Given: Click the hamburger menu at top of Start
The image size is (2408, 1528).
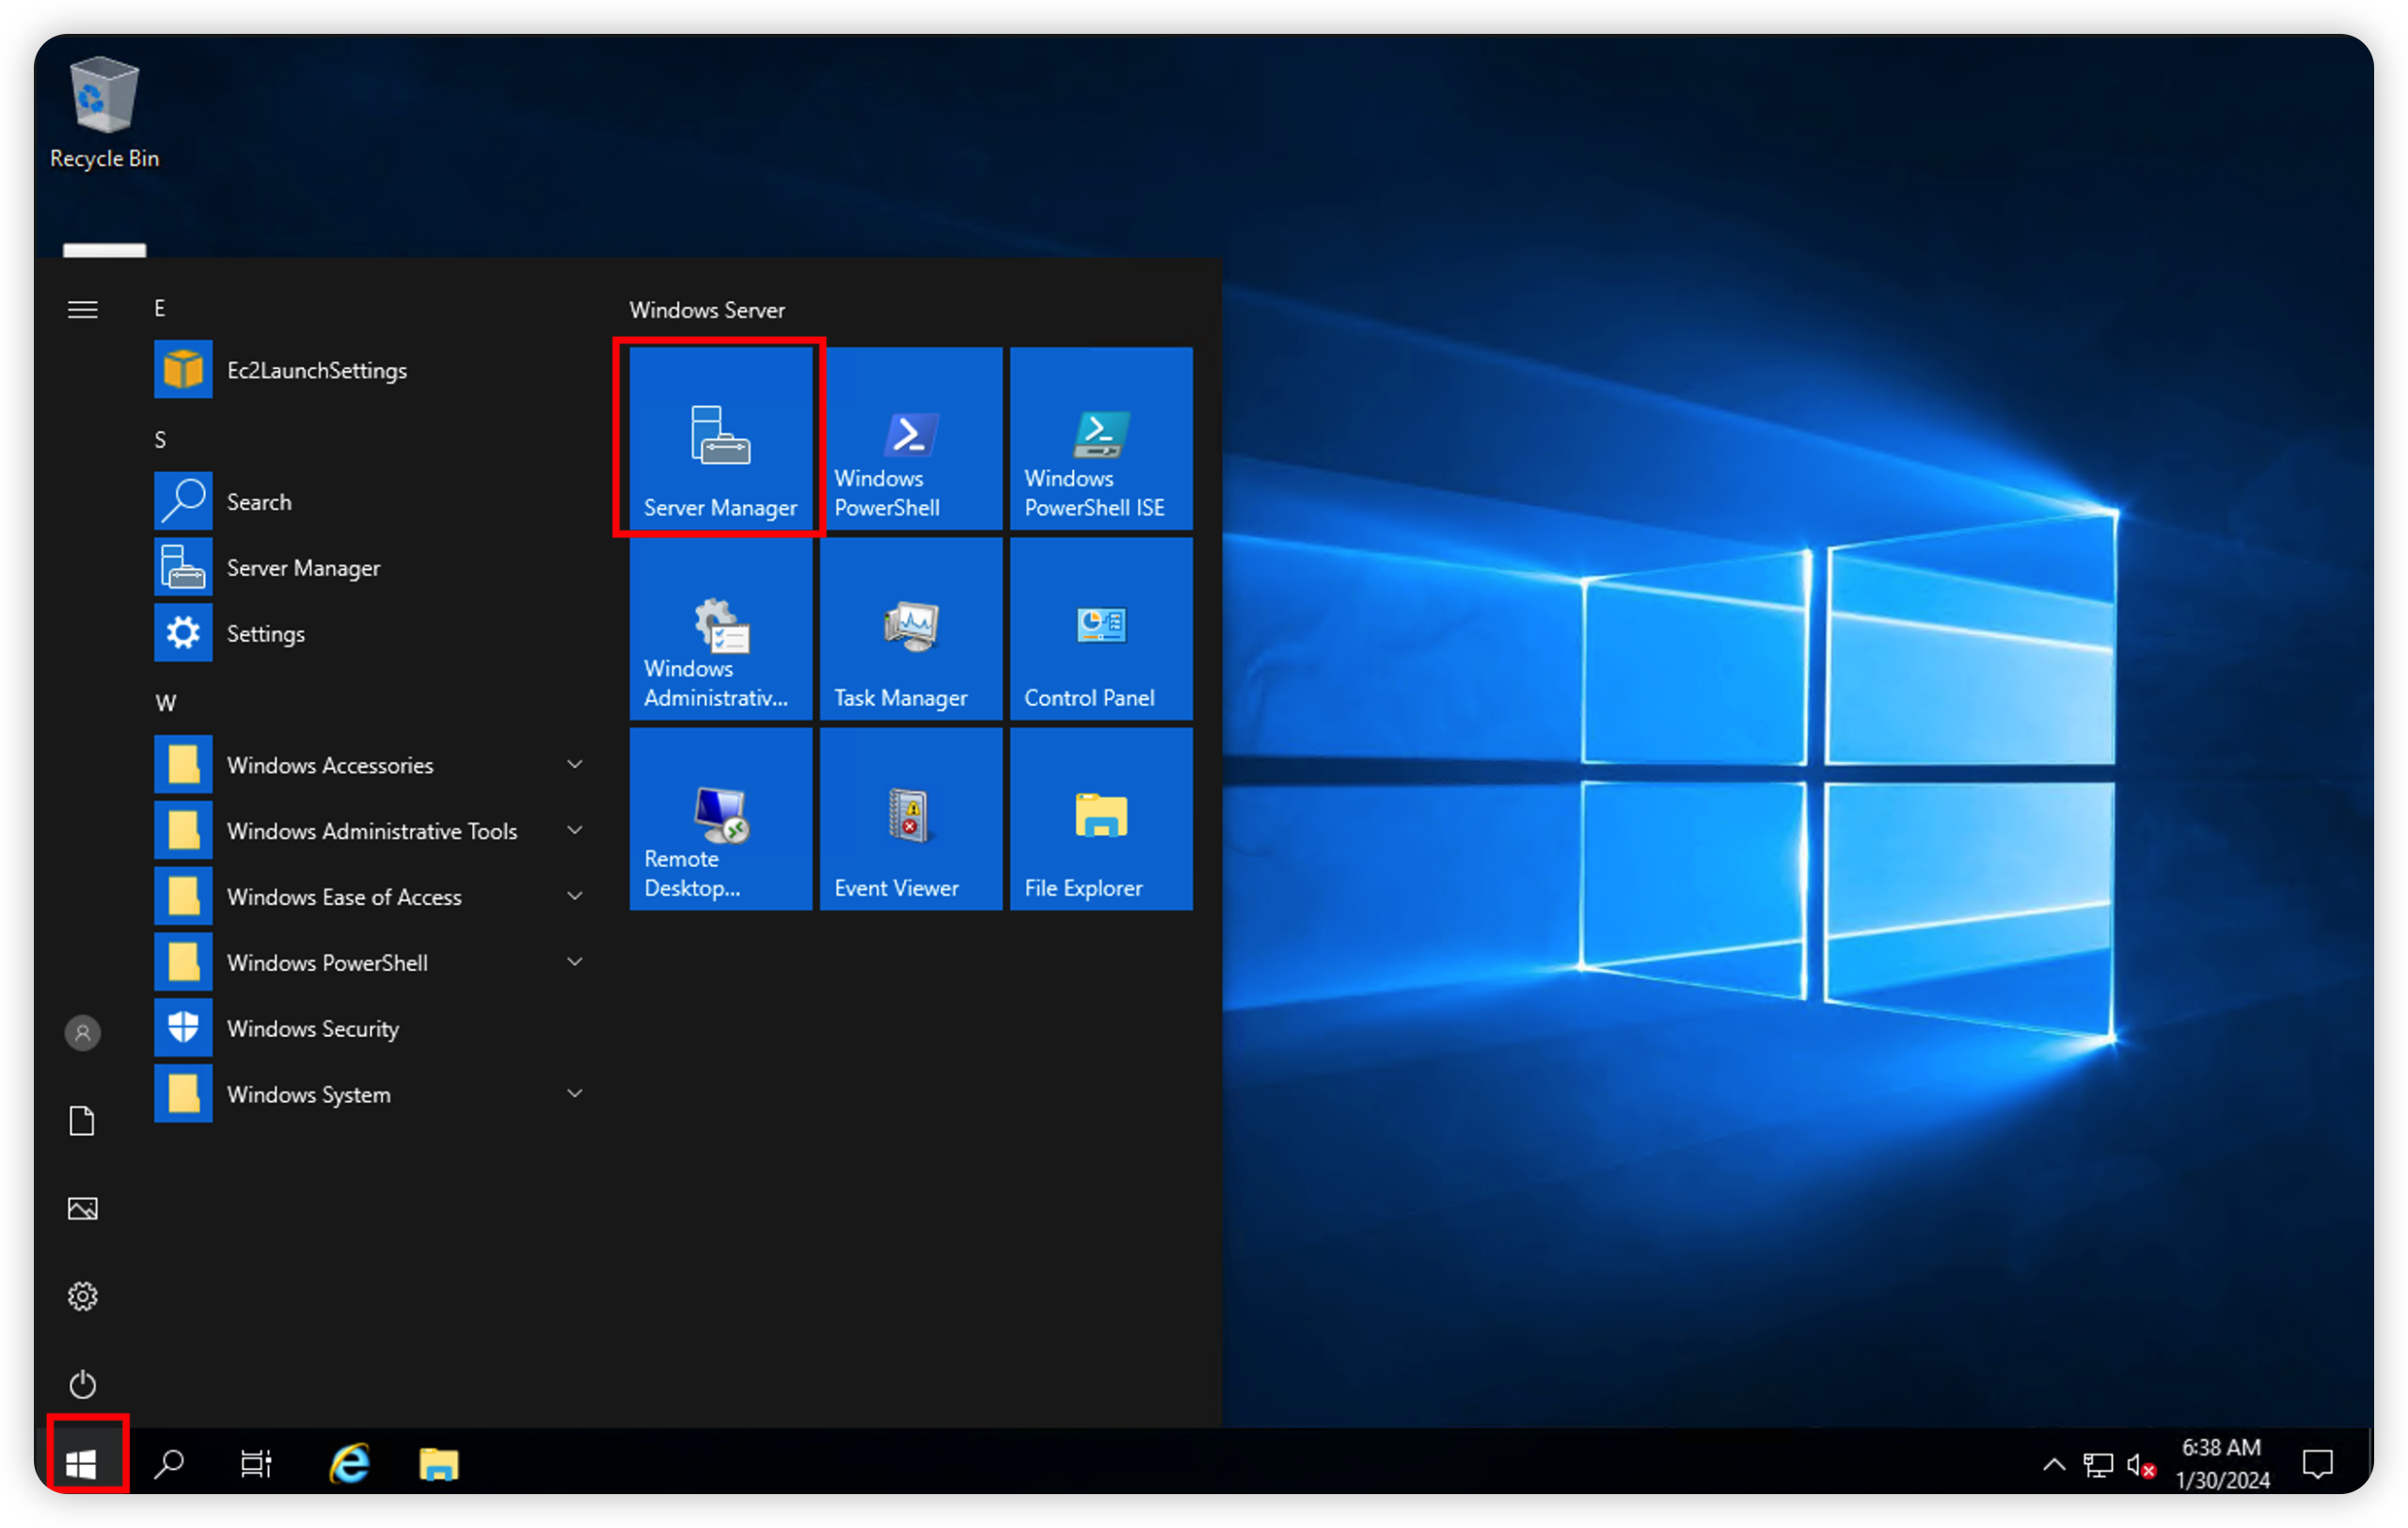Looking at the screenshot, I should coord(82,310).
